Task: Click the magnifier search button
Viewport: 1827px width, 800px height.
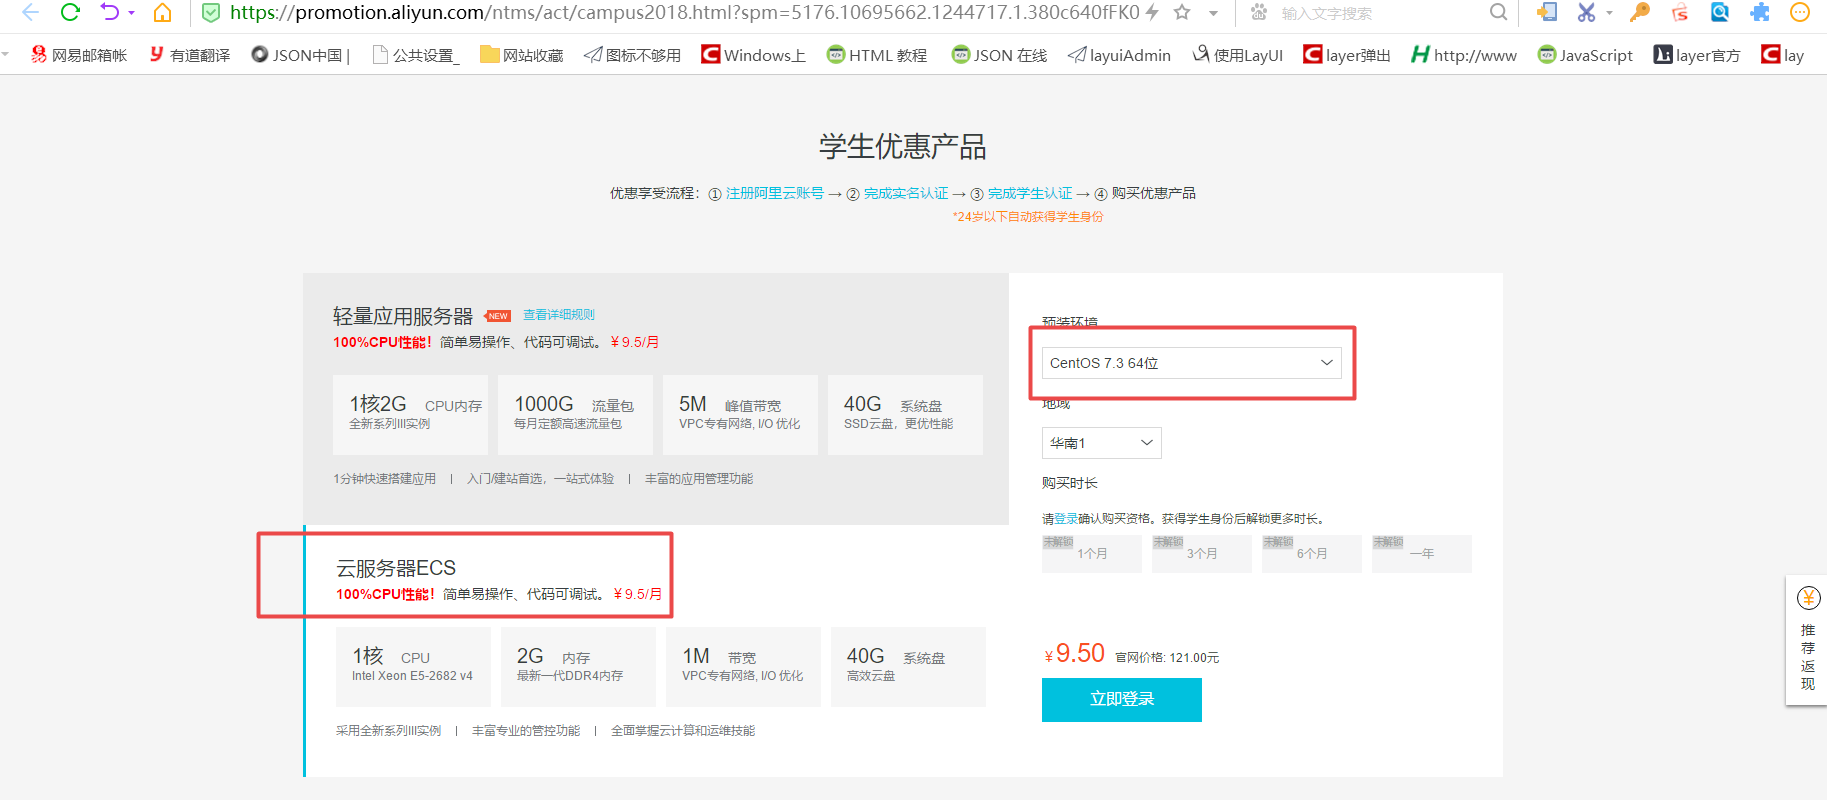Action: 1498,12
